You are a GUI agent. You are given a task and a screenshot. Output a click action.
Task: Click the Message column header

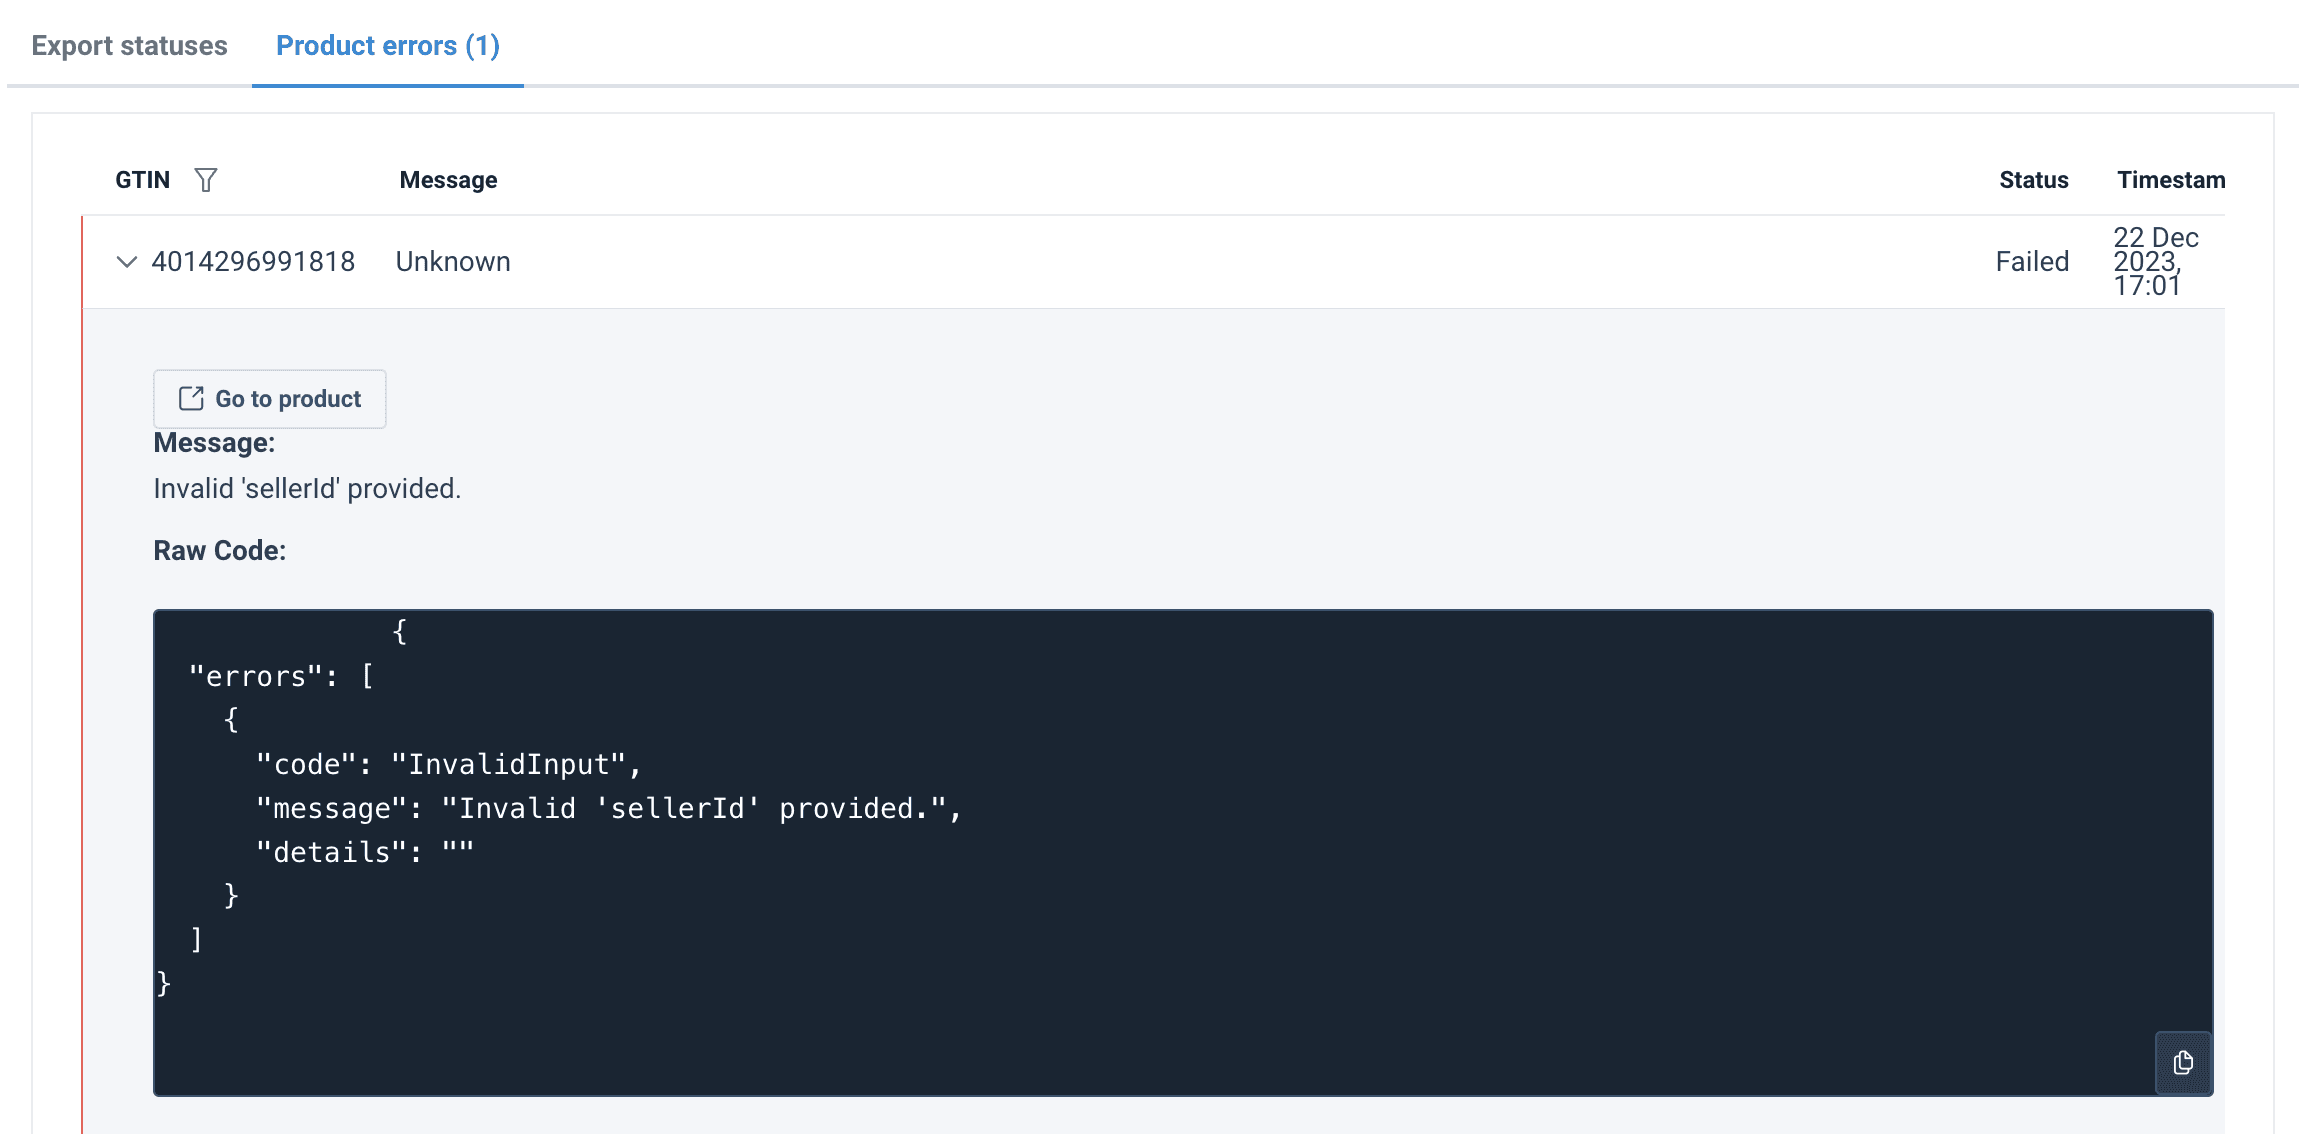(x=448, y=180)
